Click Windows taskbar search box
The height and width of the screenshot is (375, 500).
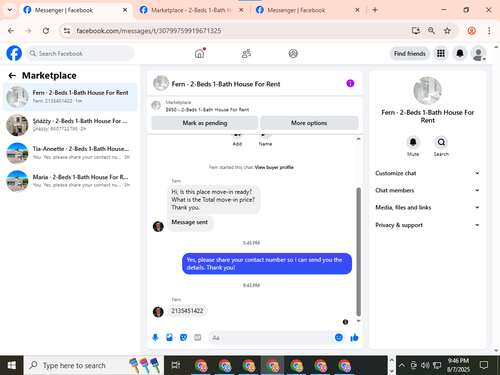point(94,365)
